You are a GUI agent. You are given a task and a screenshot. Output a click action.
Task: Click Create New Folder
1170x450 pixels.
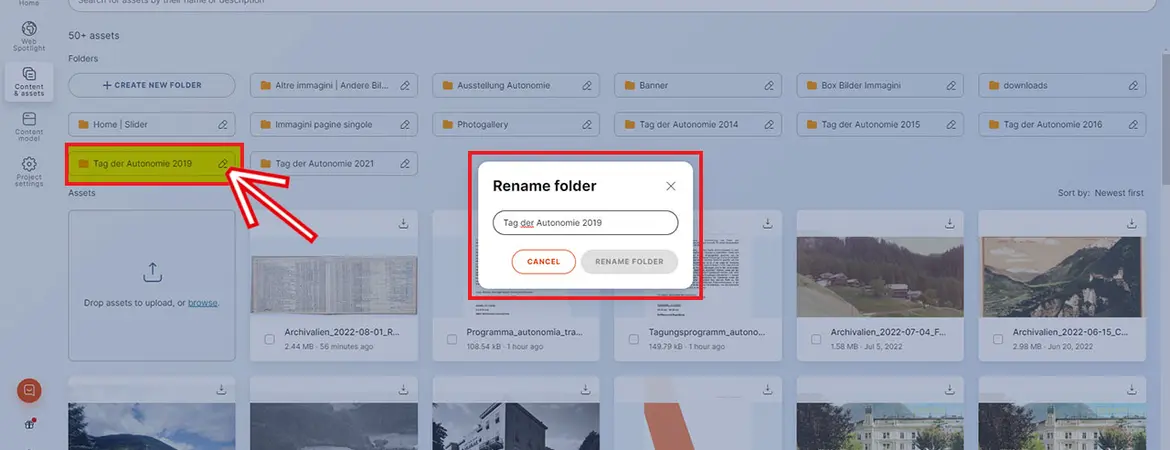click(152, 86)
